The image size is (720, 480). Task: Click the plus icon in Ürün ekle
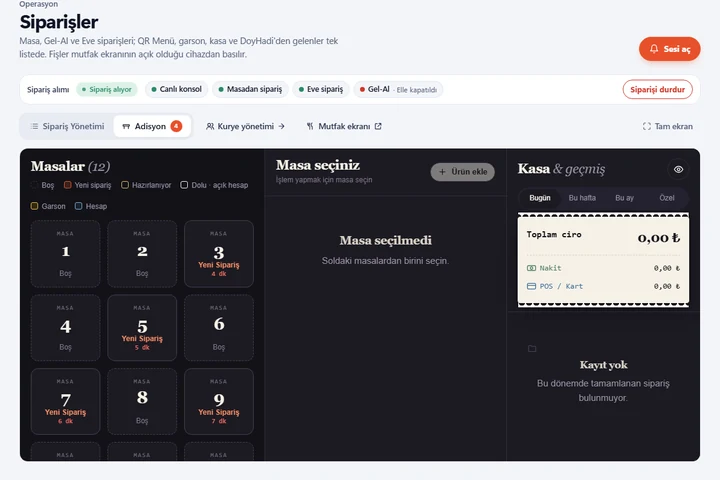click(x=442, y=172)
